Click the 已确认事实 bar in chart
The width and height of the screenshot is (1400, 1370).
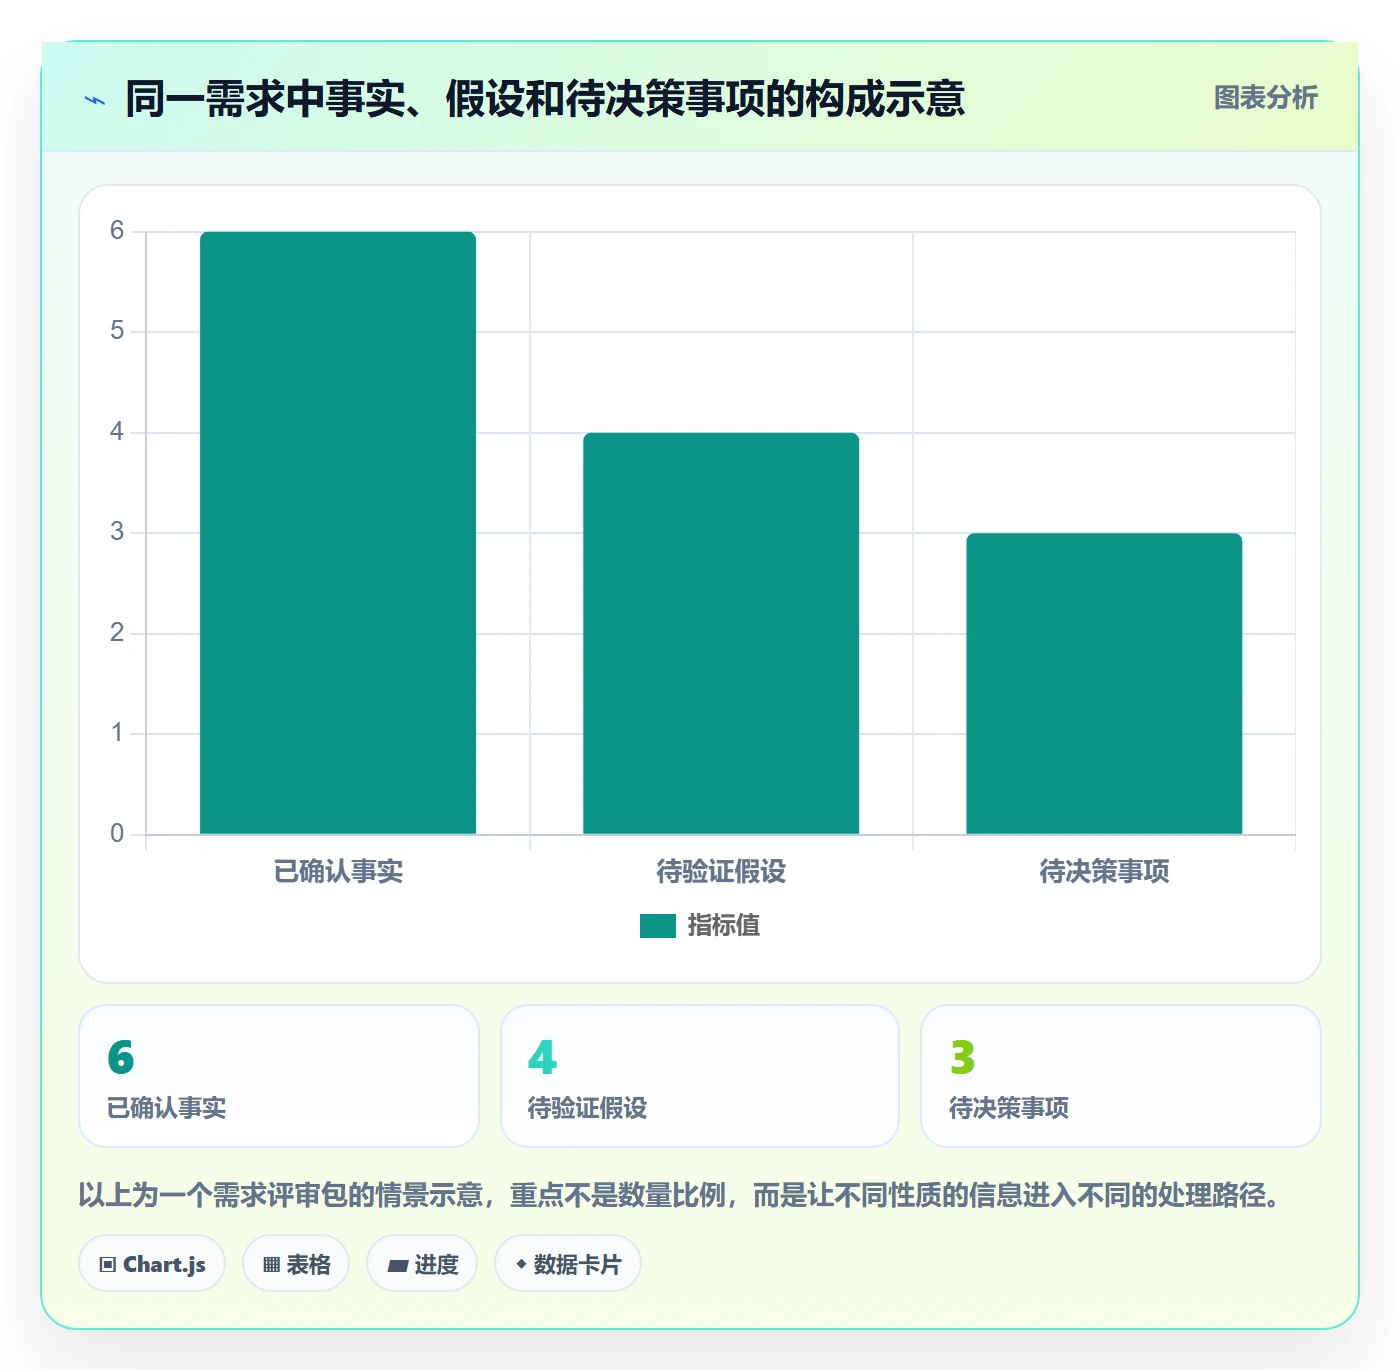[x=338, y=533]
